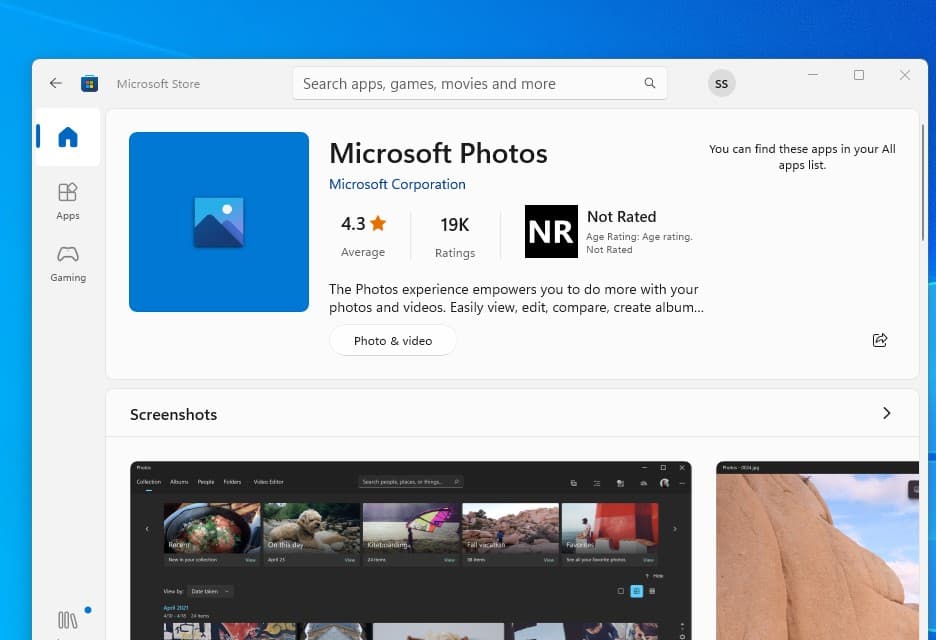Click the Photo & video category pill
The image size is (936, 640).
pyautogui.click(x=393, y=340)
